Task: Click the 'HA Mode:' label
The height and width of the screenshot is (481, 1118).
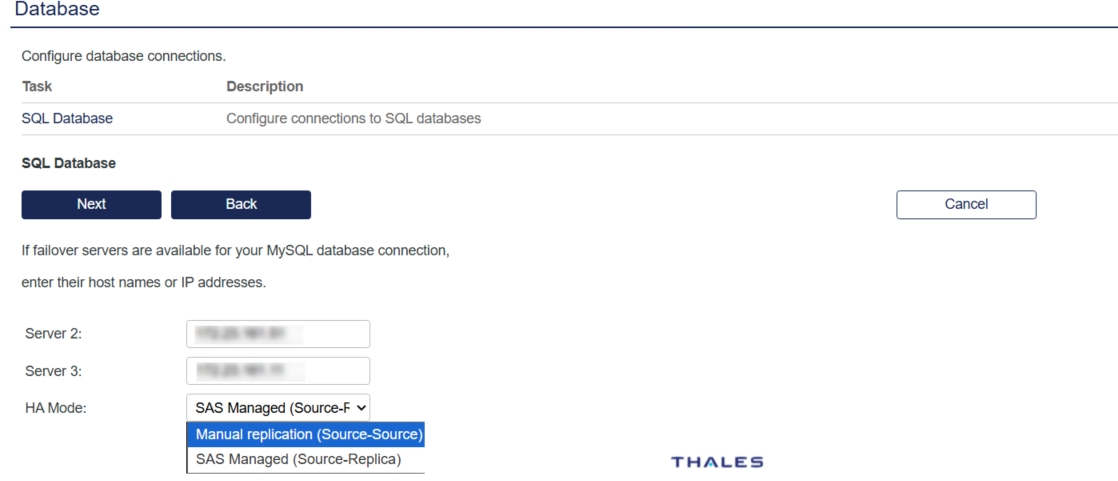Action: pos(56,408)
